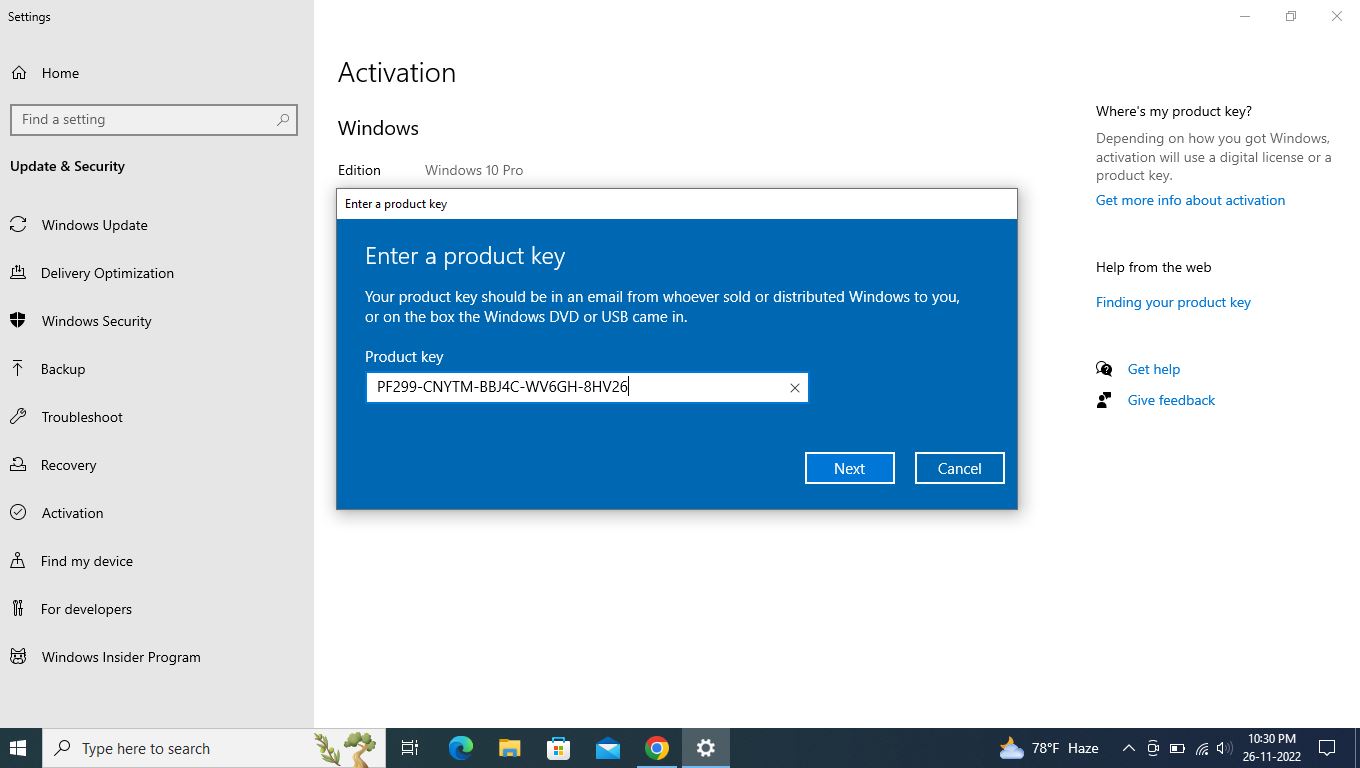This screenshot has width=1360, height=768.
Task: Click the Meet Now tray icon
Action: (x=1153, y=748)
